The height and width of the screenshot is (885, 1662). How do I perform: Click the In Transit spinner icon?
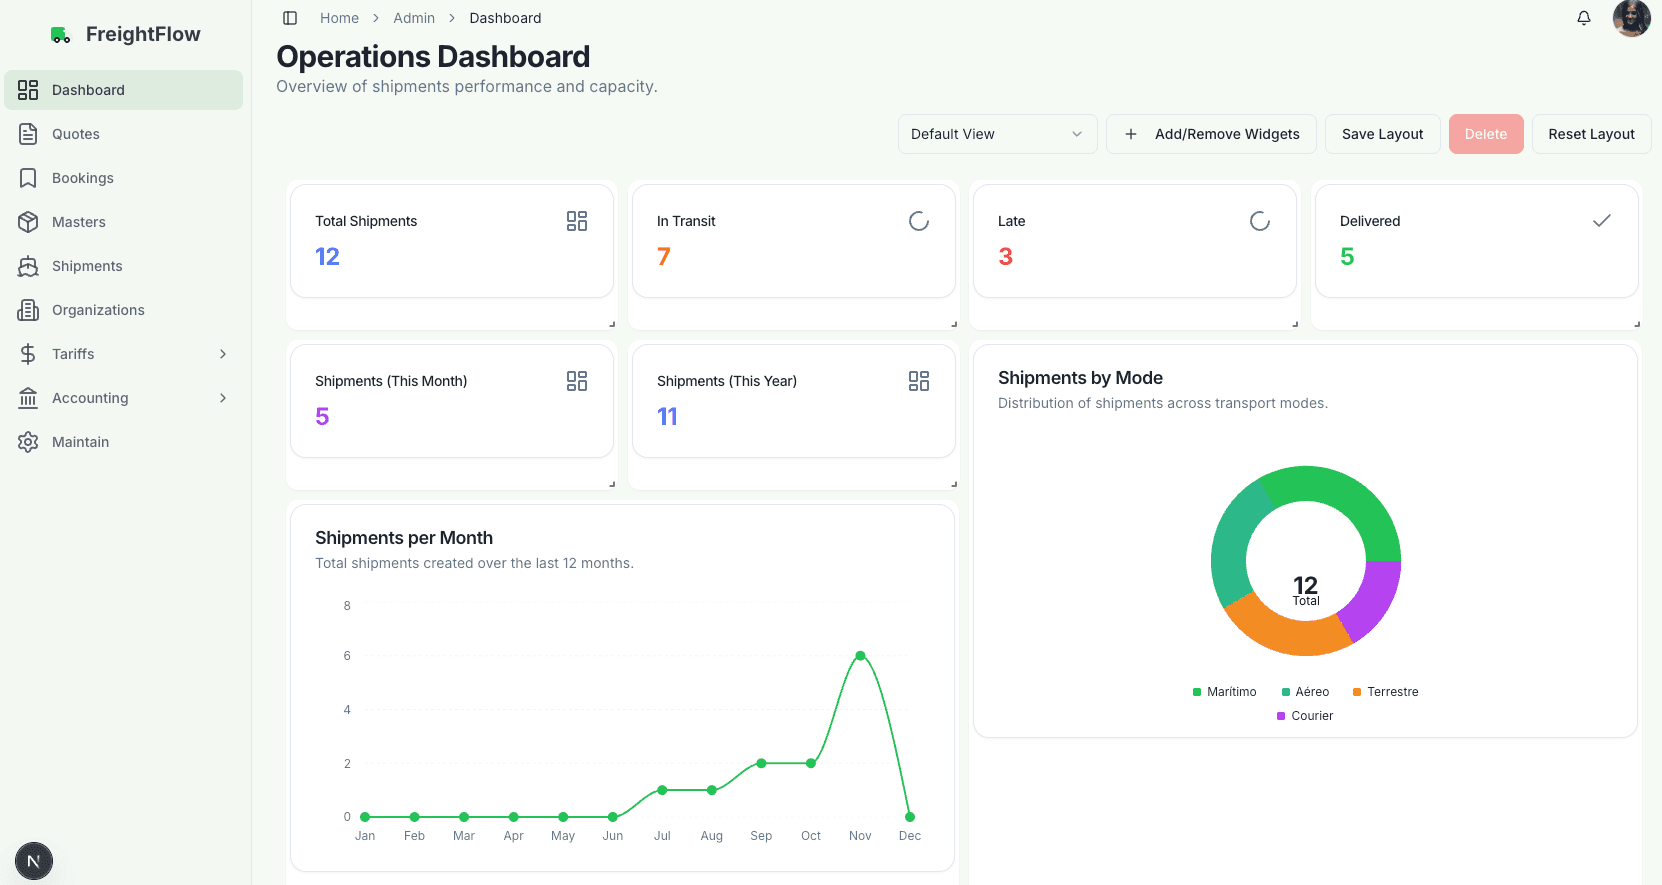point(919,221)
